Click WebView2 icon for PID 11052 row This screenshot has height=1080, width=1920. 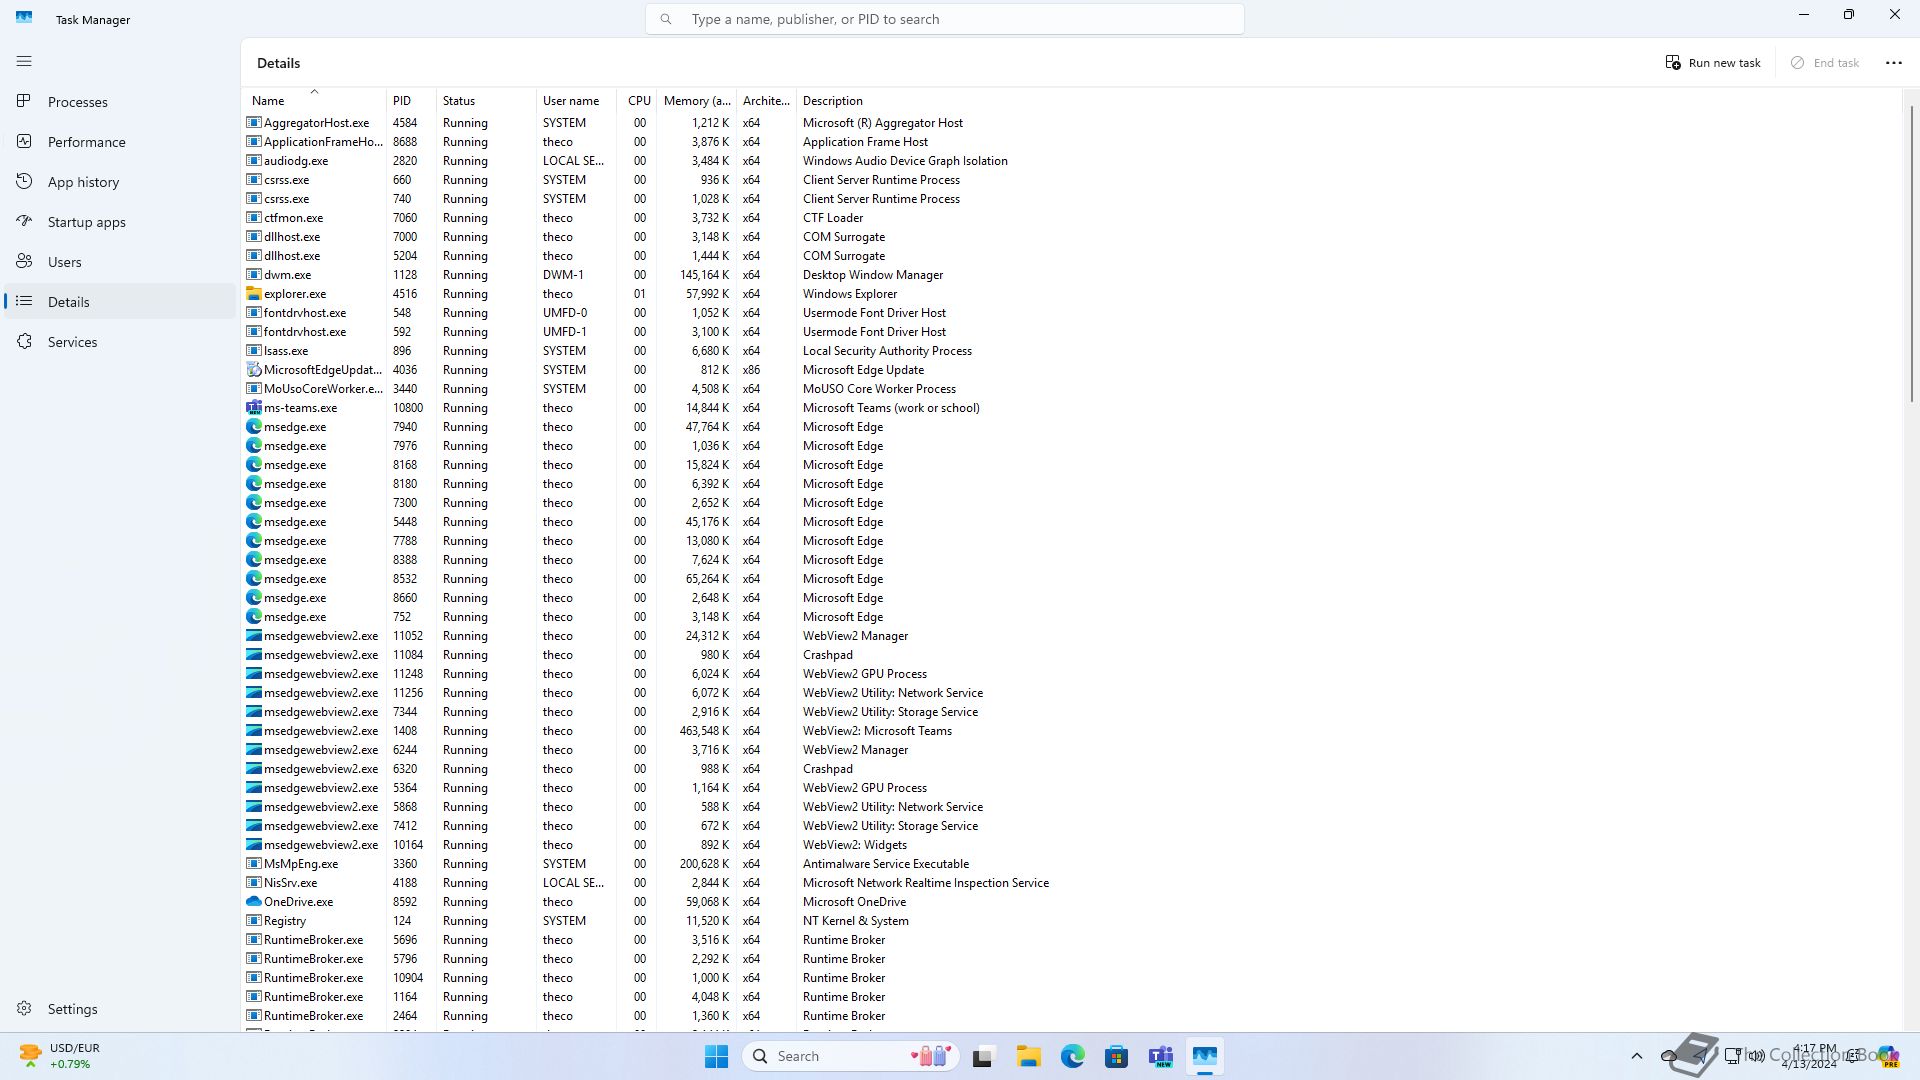click(x=254, y=636)
